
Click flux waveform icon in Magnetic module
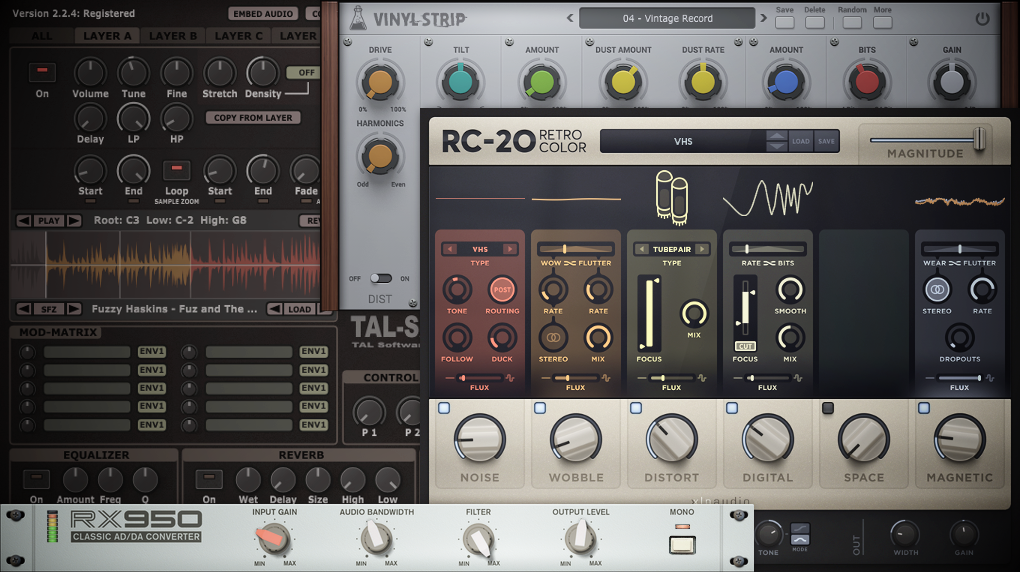click(989, 378)
